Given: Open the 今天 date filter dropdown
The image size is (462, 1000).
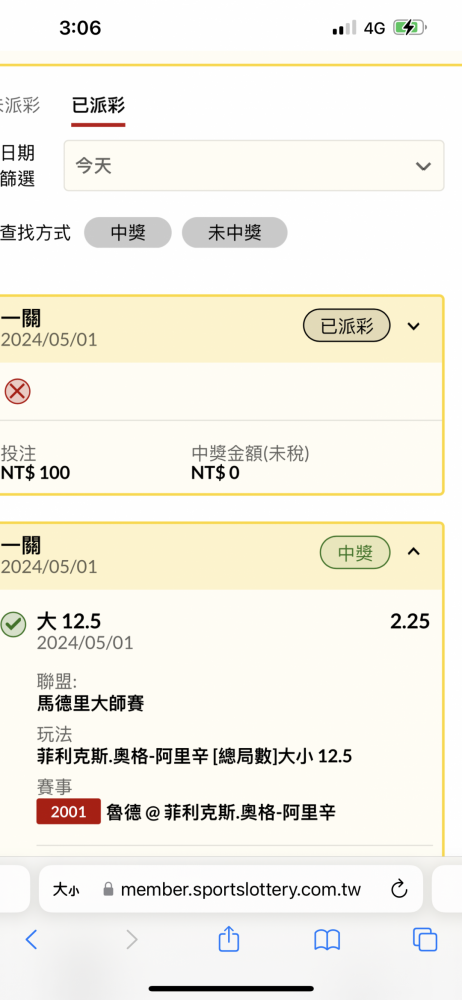Looking at the screenshot, I should (253, 166).
